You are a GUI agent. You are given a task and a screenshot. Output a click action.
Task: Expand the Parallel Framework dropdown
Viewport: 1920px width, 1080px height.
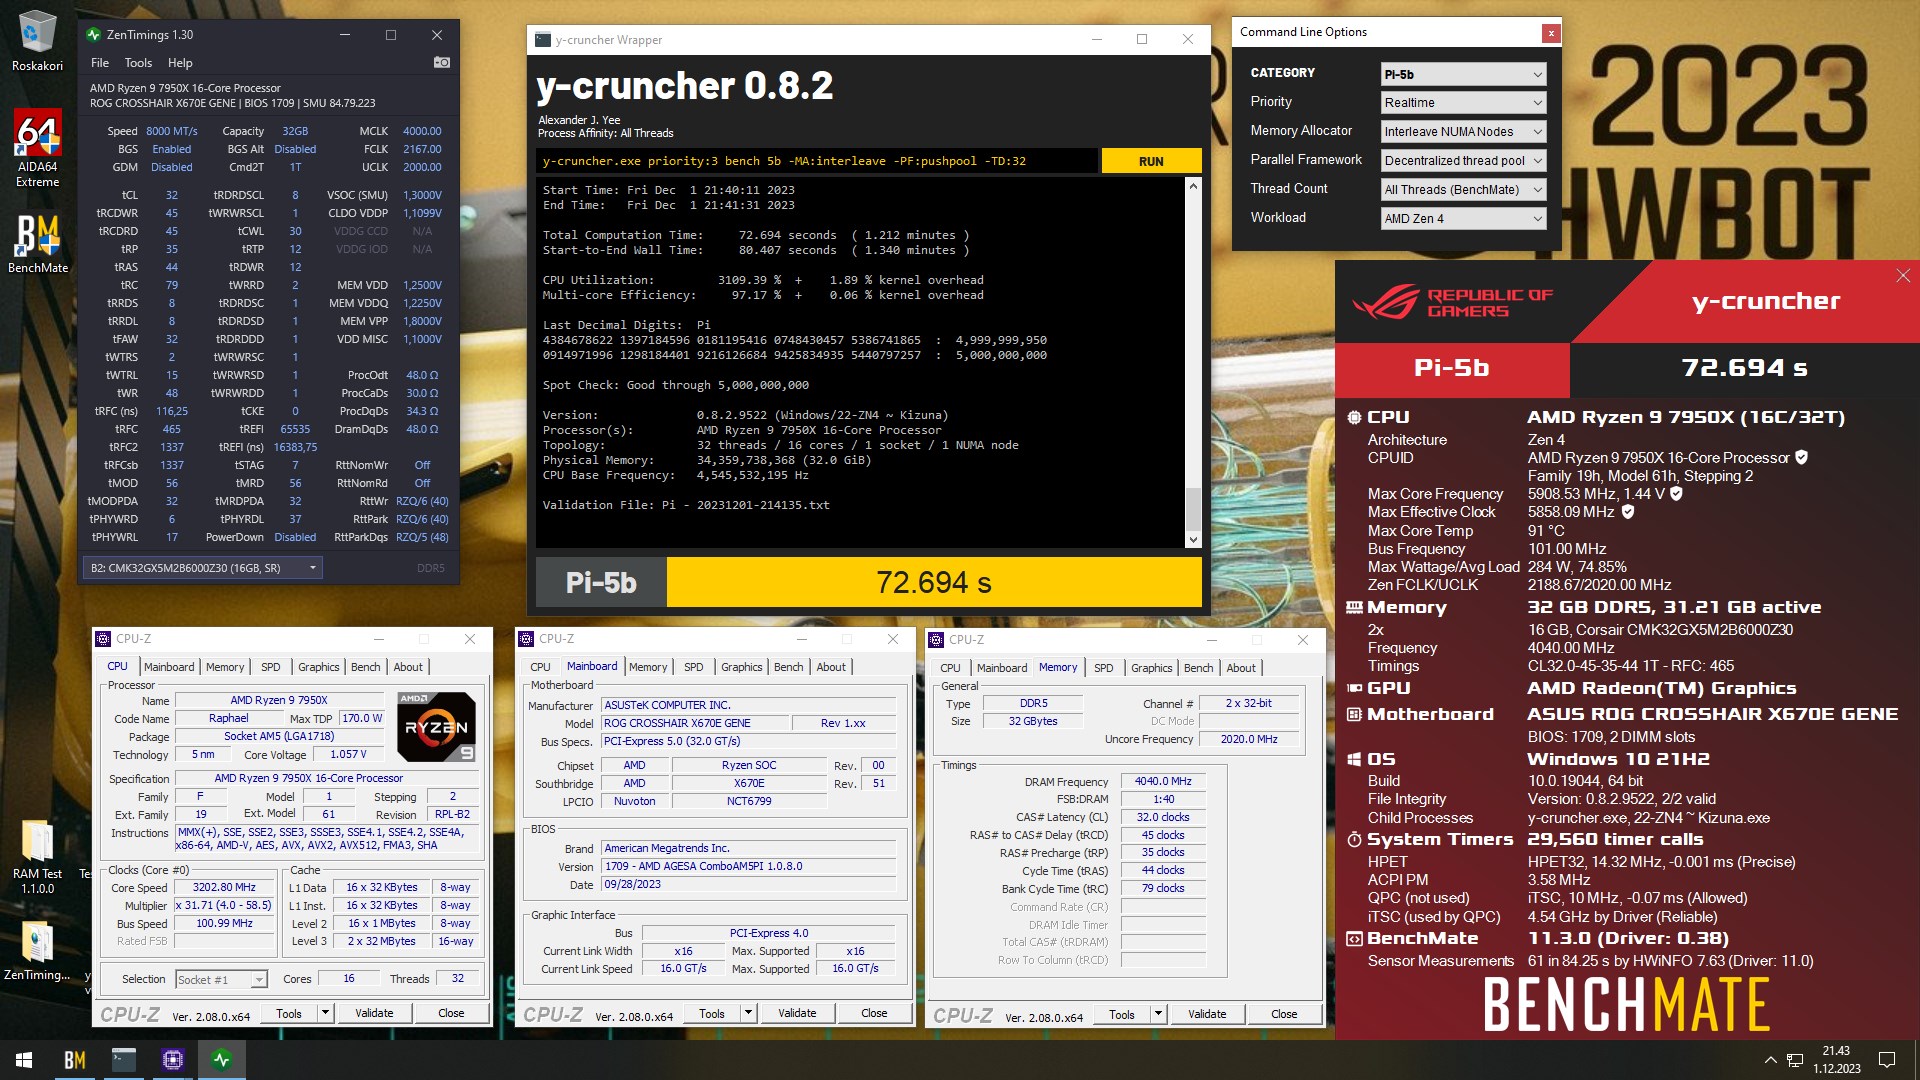click(x=1464, y=161)
